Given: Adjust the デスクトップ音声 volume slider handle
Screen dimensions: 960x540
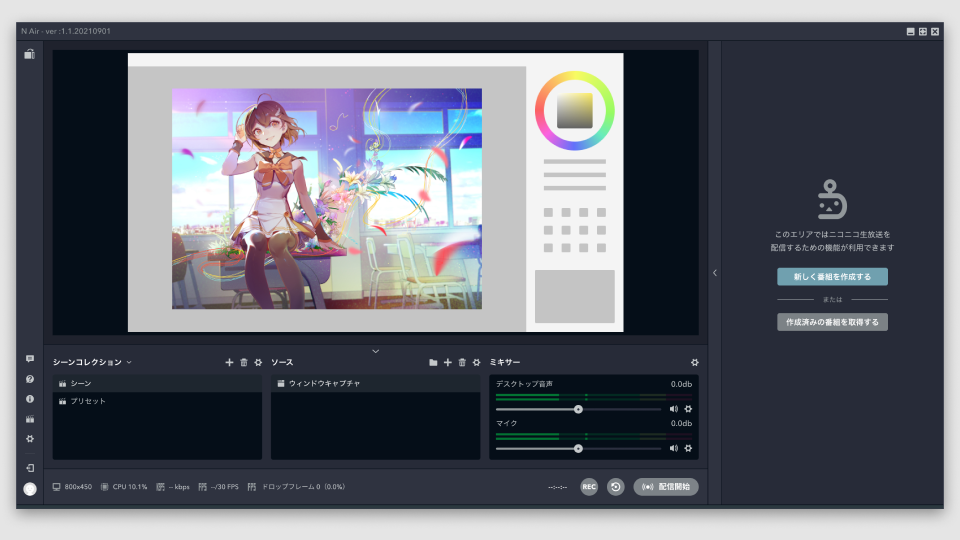Looking at the screenshot, I should coord(578,409).
